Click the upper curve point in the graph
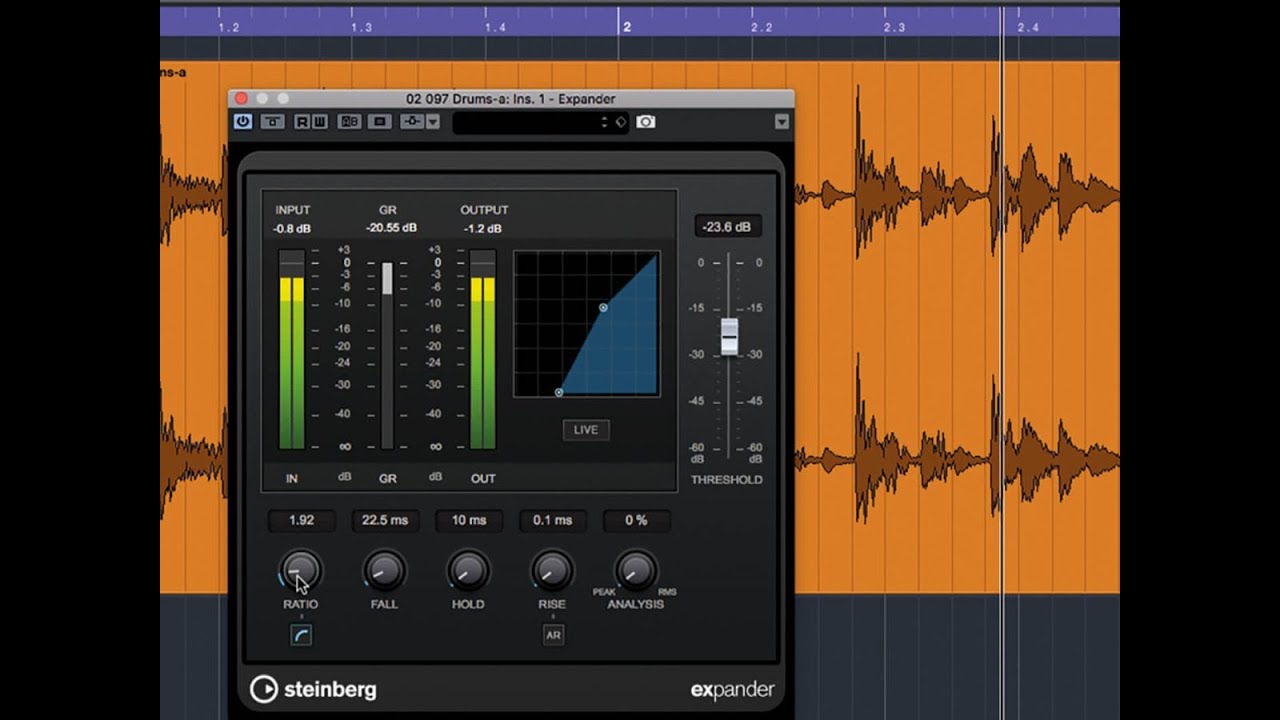This screenshot has height=720, width=1280. tap(603, 308)
